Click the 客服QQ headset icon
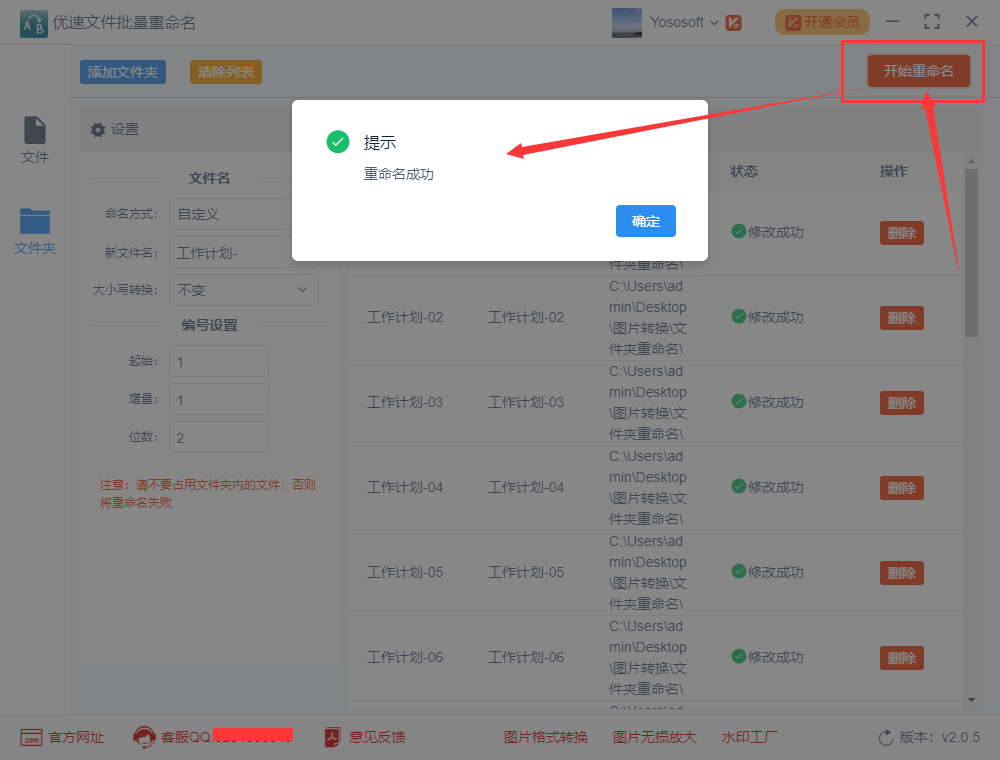Image resolution: width=1000 pixels, height=760 pixels. (144, 737)
